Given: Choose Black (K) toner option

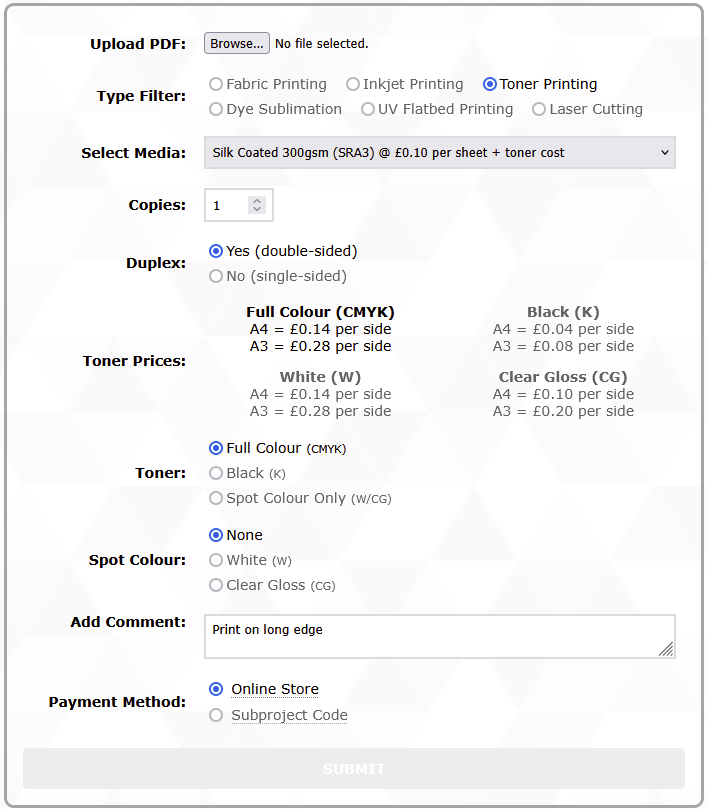Looking at the screenshot, I should pyautogui.click(x=216, y=473).
